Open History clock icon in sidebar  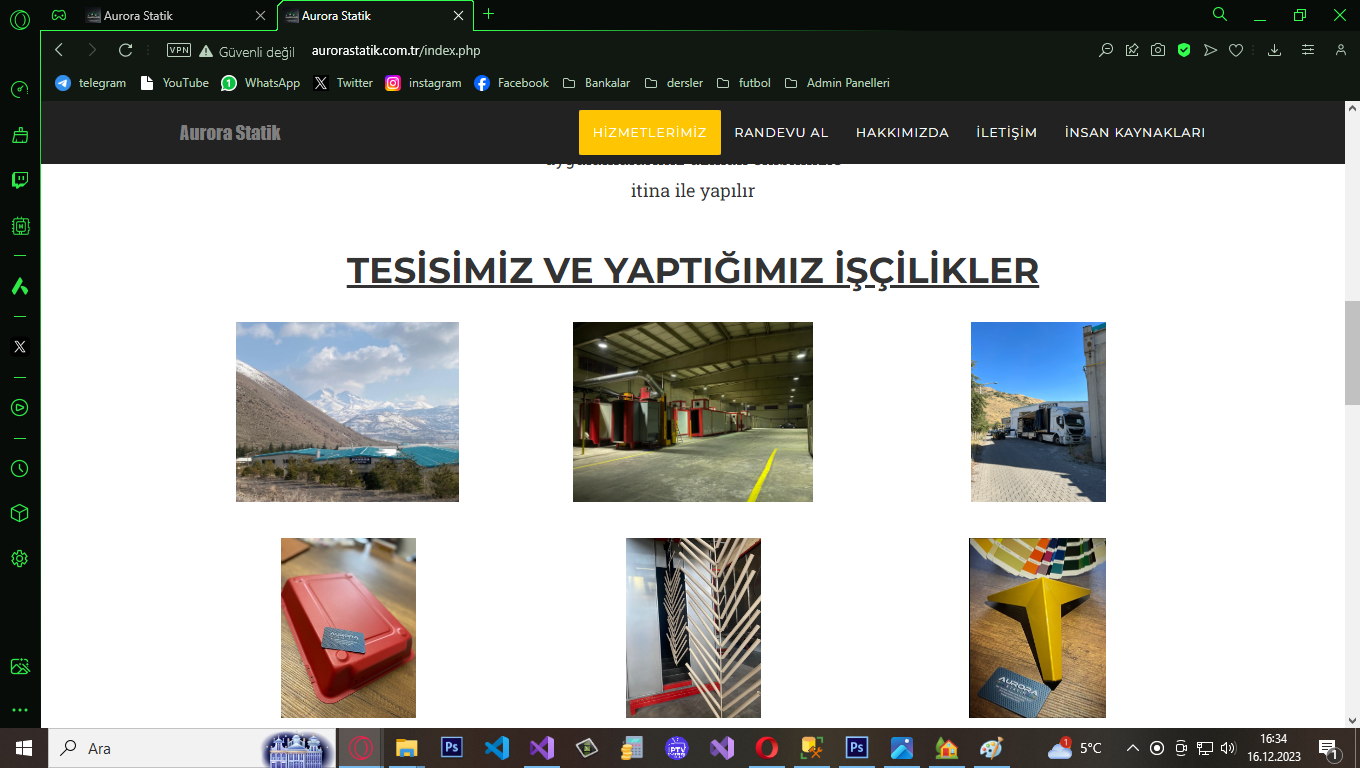pyautogui.click(x=19, y=469)
